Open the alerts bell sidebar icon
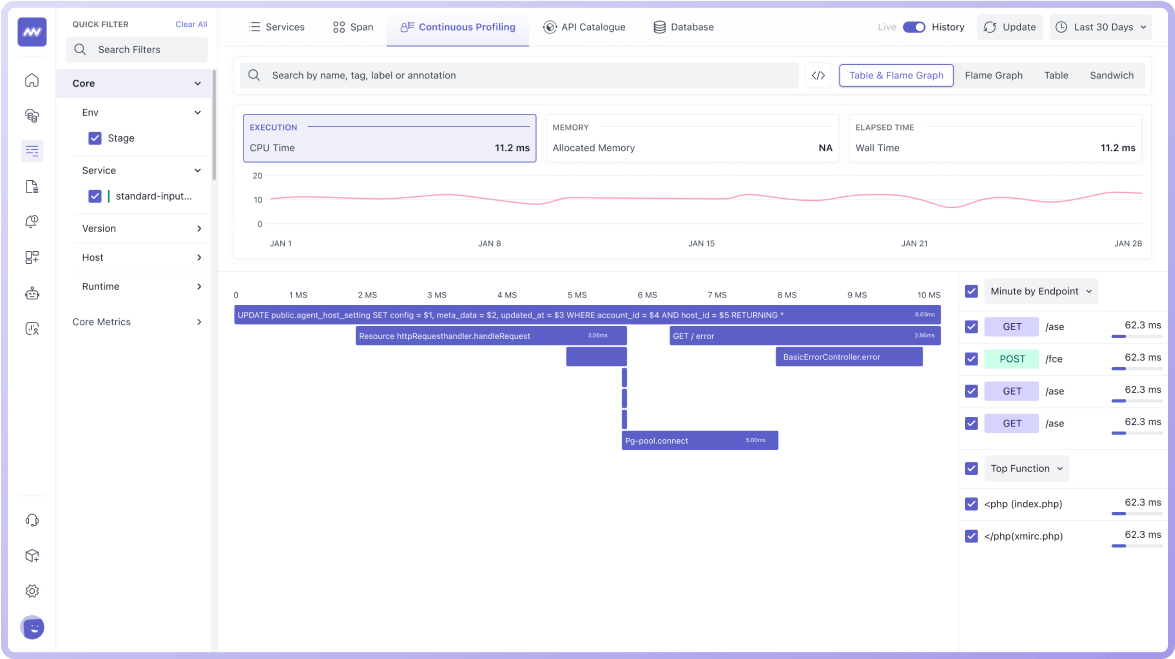The image size is (1175, 659). pos(32,222)
